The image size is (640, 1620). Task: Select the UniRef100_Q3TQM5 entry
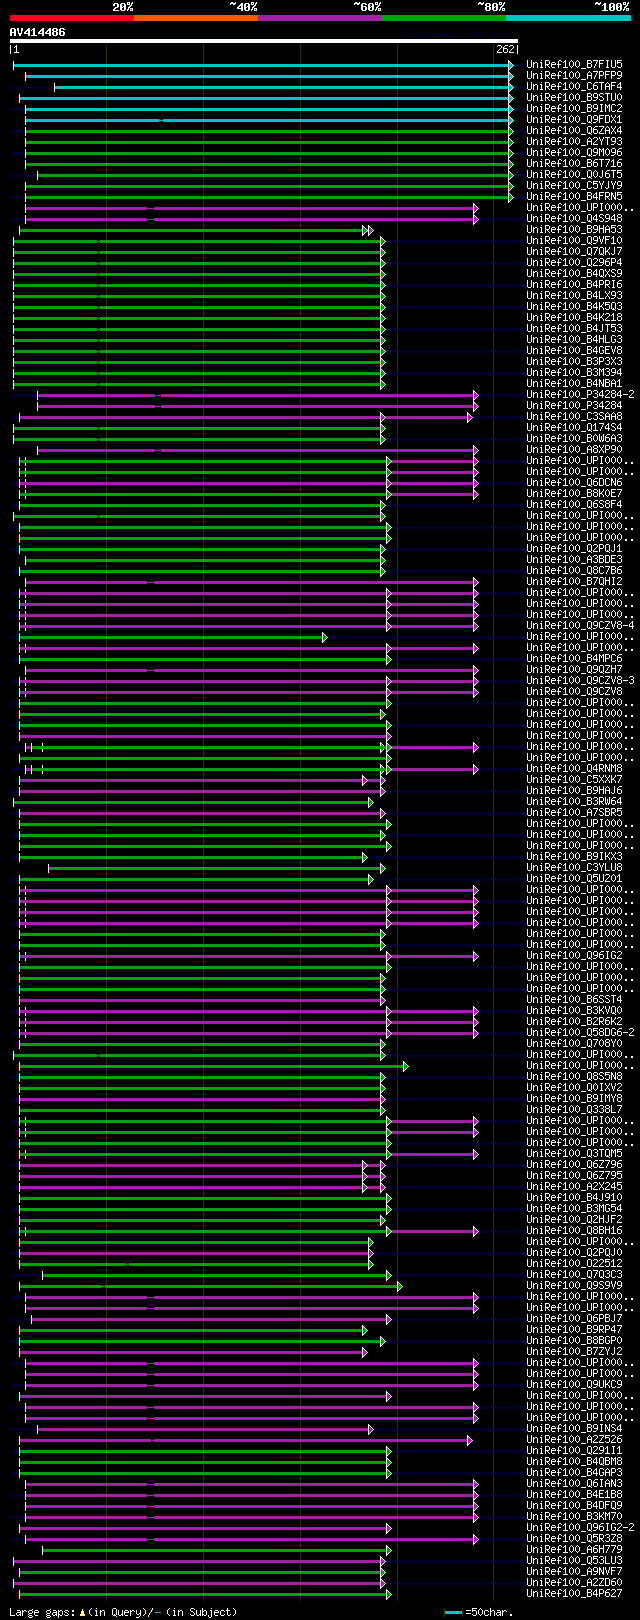point(574,1153)
